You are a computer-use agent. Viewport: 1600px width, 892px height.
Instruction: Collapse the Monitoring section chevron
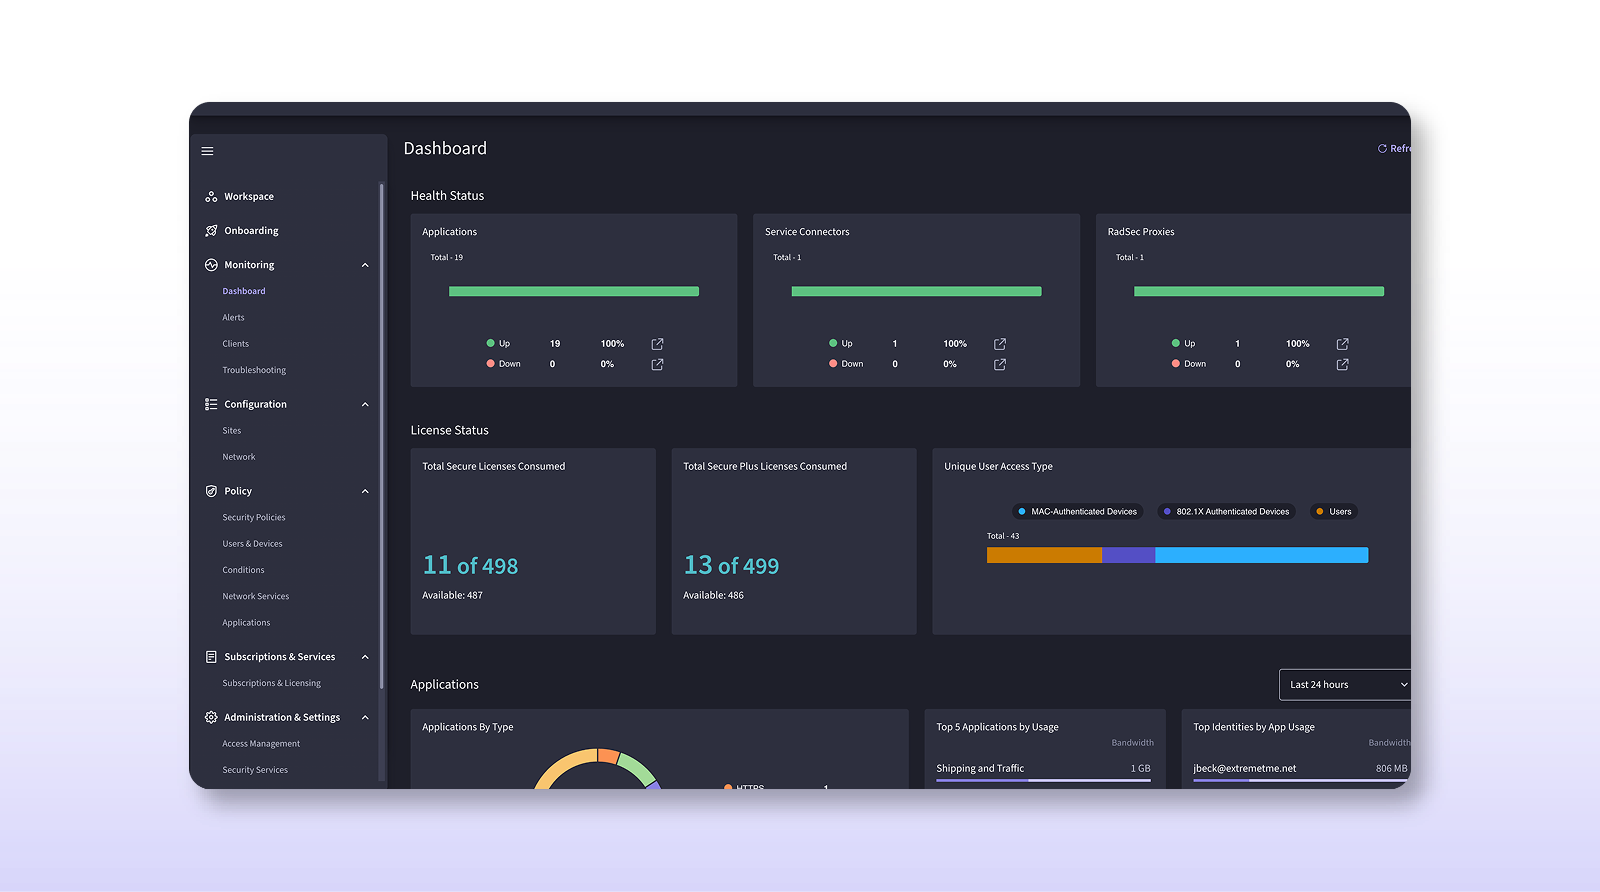[x=365, y=265]
